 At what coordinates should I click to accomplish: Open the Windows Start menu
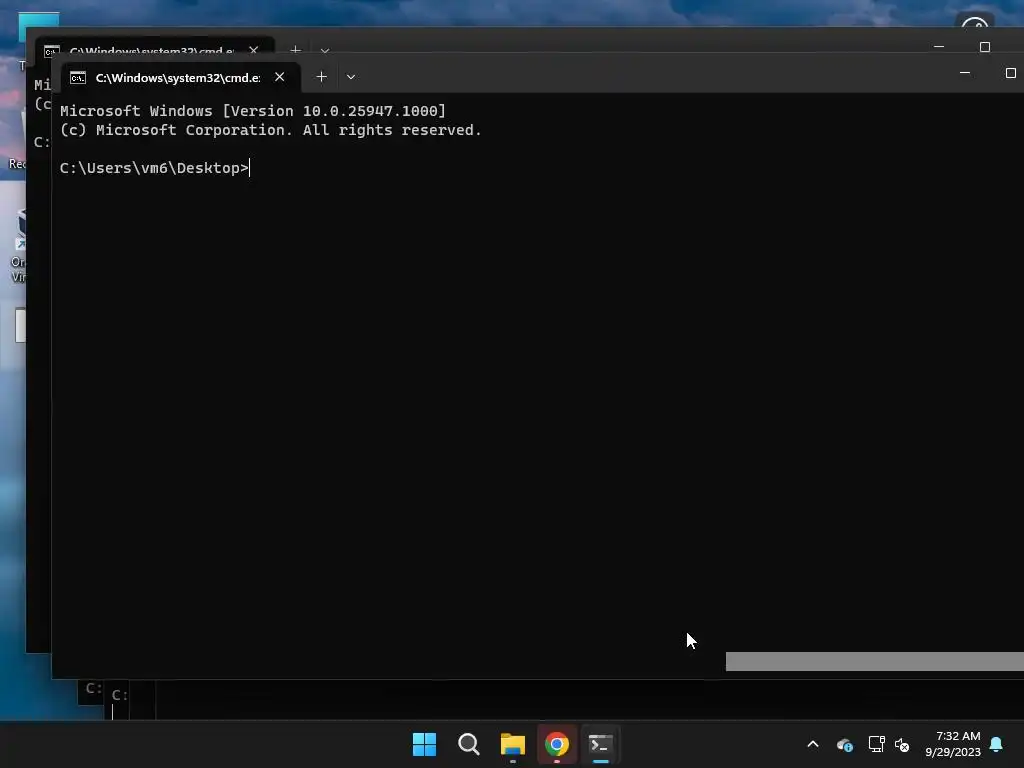tap(424, 744)
